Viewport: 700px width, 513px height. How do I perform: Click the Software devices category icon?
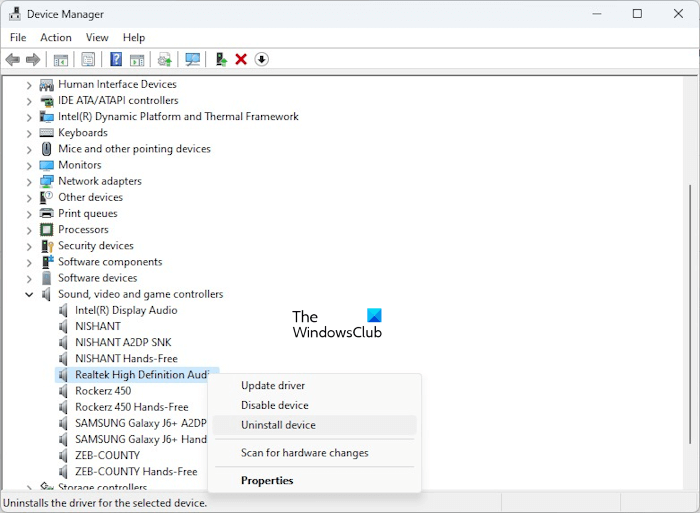46,278
